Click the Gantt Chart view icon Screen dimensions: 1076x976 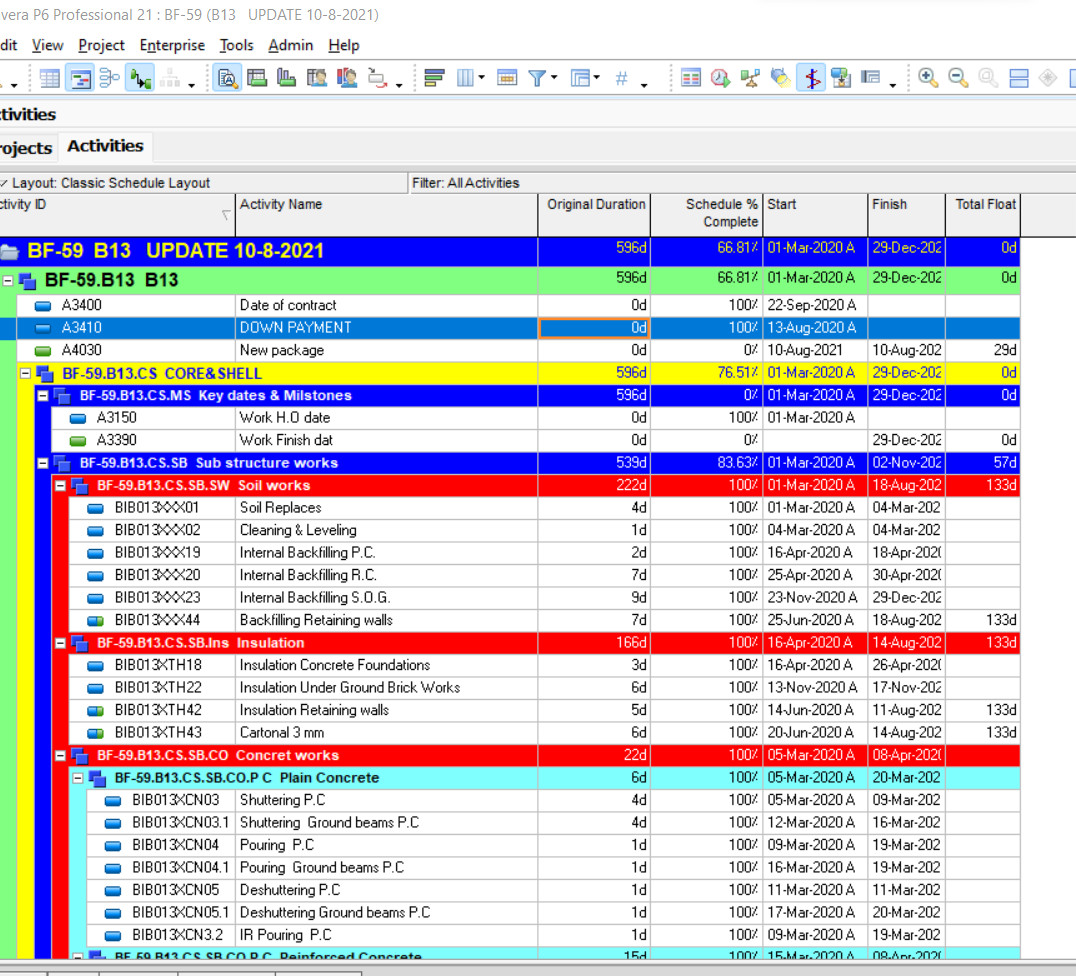[x=80, y=79]
